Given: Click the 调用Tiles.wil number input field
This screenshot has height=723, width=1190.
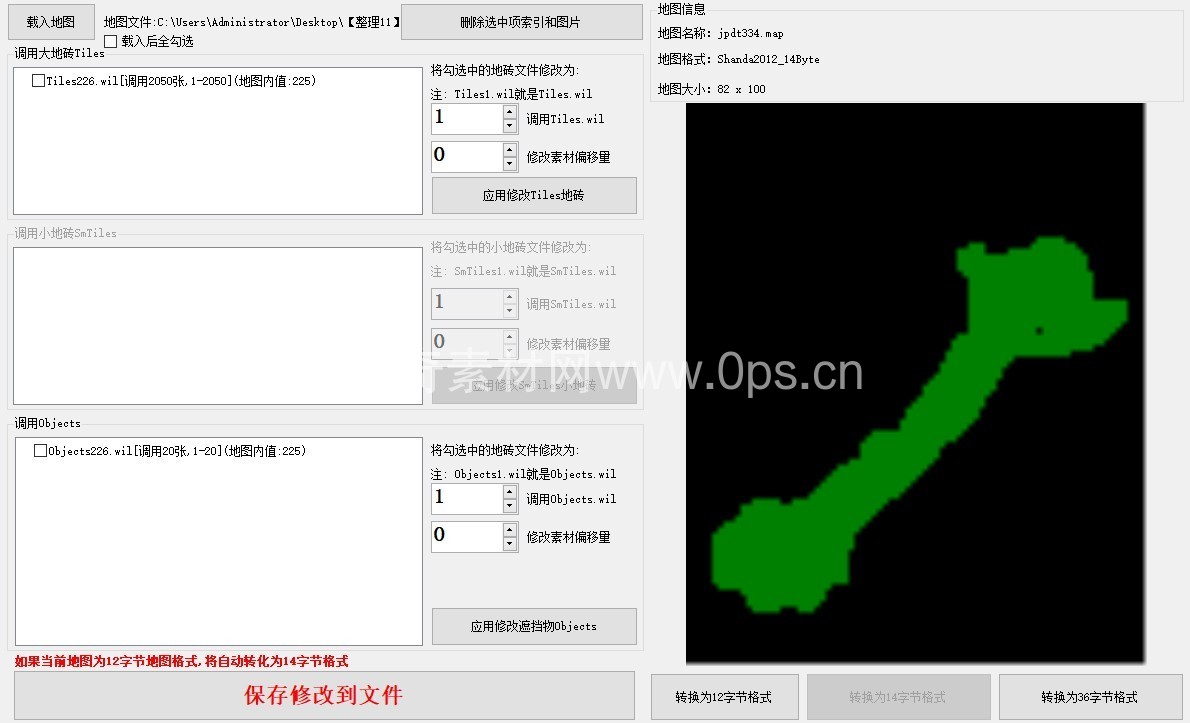Looking at the screenshot, I should click(x=466, y=119).
